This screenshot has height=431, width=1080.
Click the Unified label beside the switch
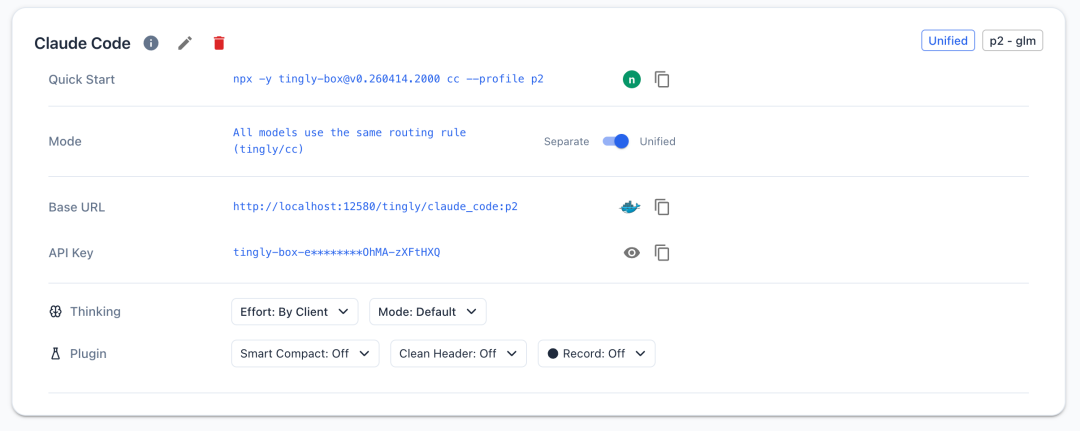pyautogui.click(x=658, y=141)
